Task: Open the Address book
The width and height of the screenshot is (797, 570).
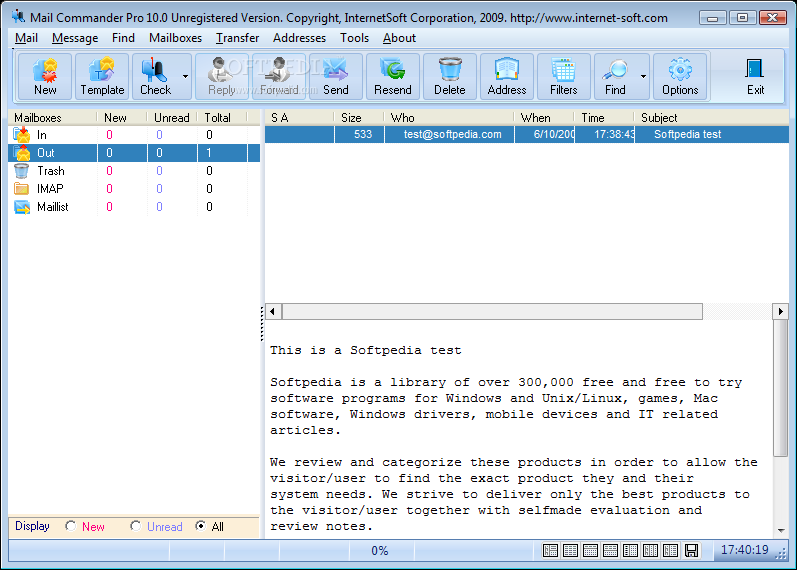Action: point(507,76)
